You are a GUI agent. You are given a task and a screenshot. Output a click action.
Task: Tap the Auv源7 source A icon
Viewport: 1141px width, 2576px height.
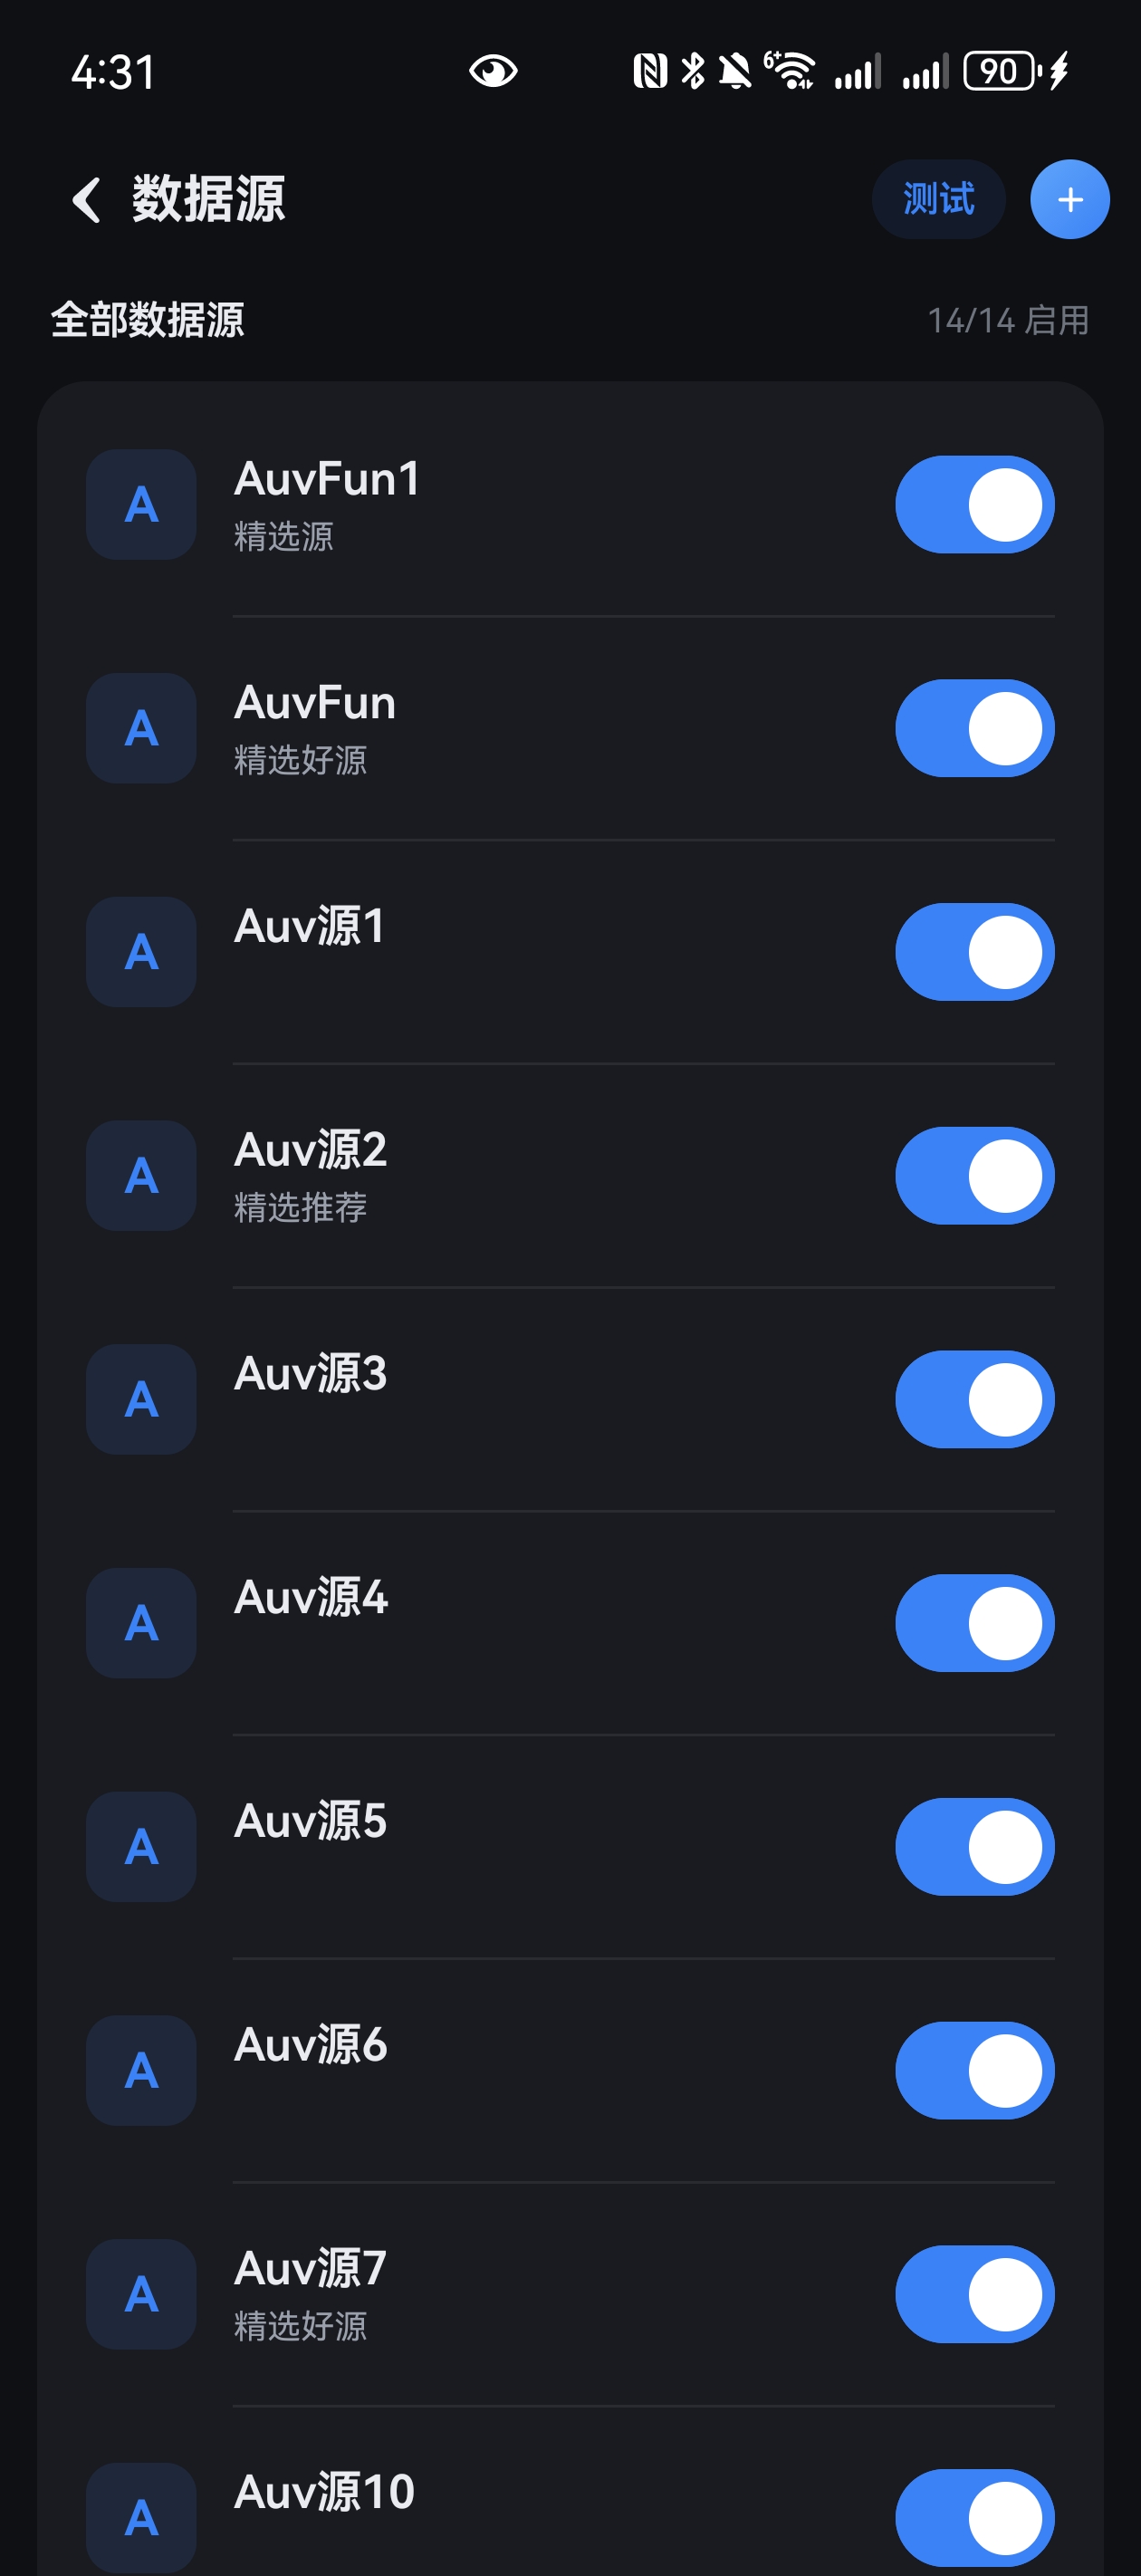(141, 2293)
